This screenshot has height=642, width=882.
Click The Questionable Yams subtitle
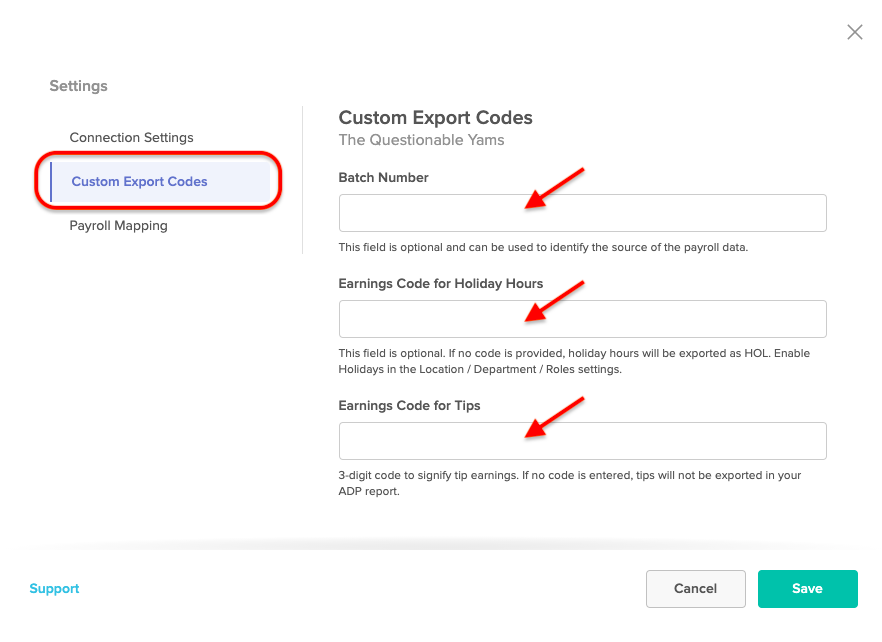421,140
